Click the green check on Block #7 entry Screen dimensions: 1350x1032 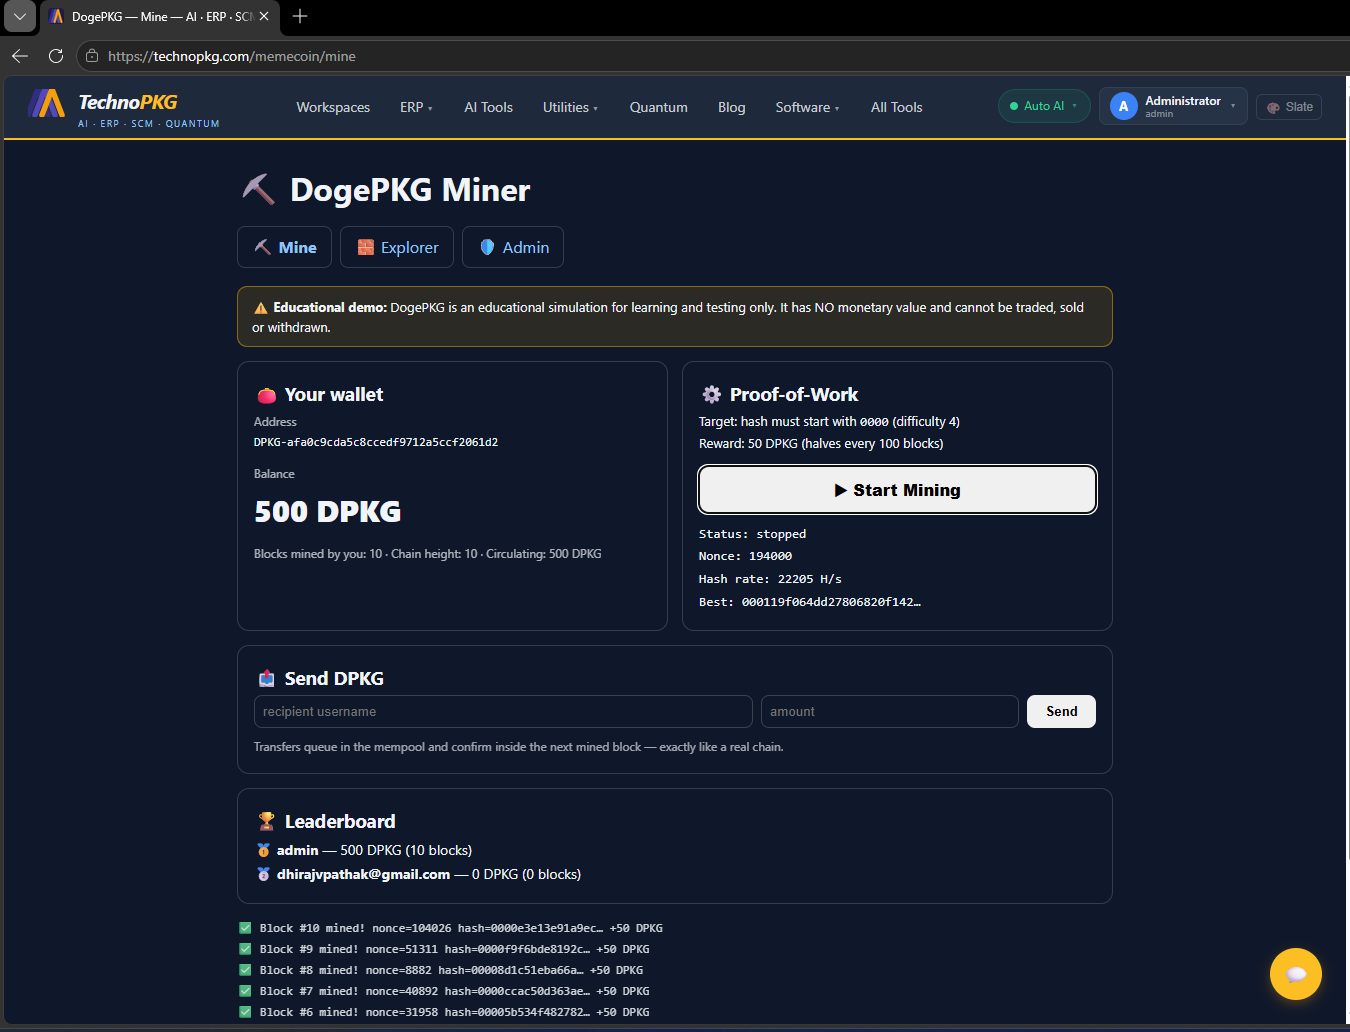[x=245, y=991]
